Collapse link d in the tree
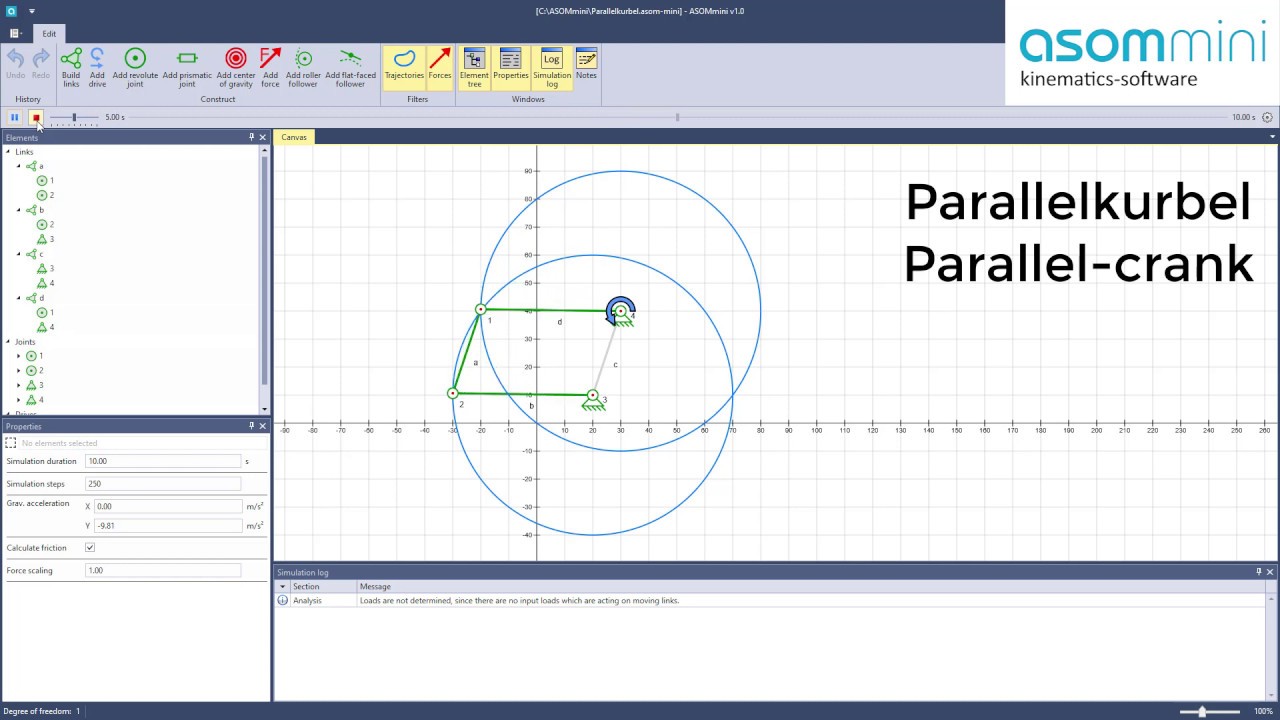This screenshot has width=1280, height=720. coord(18,298)
